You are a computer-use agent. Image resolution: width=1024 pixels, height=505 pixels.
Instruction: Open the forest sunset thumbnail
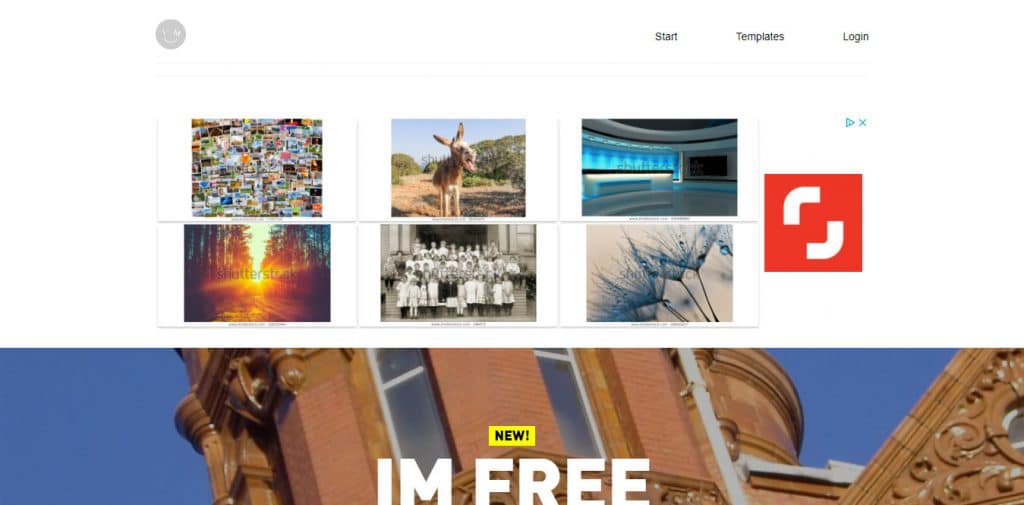(257, 273)
